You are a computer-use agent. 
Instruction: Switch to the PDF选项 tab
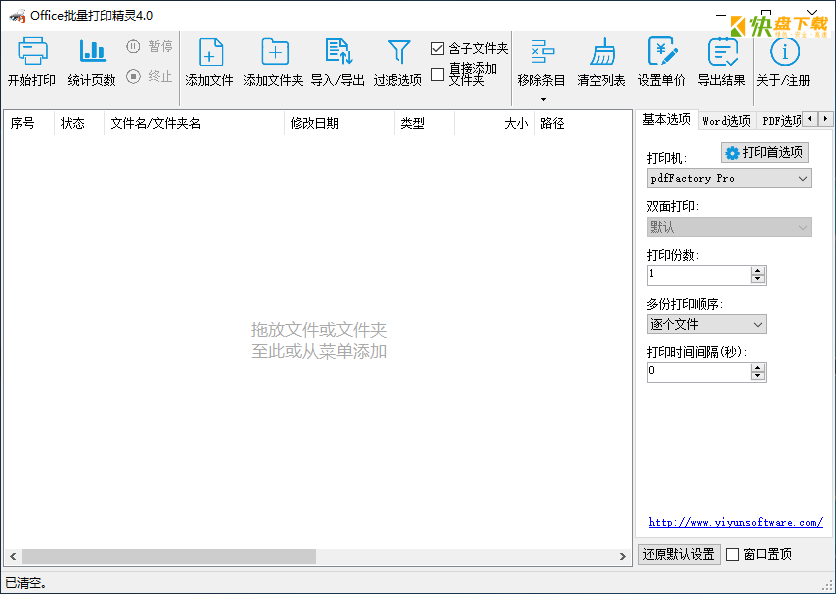click(x=781, y=121)
